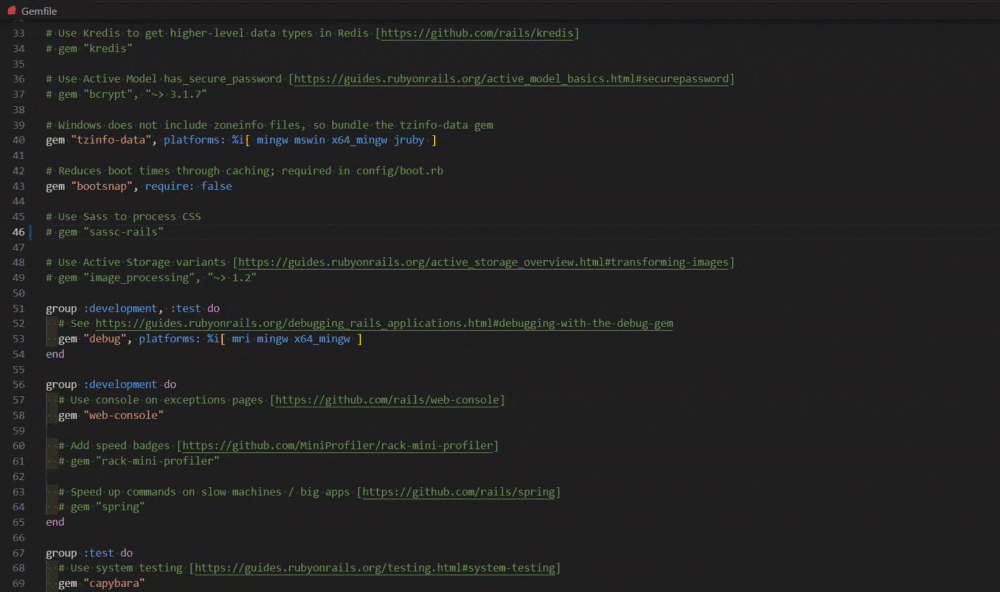The width and height of the screenshot is (1000, 592).
Task: Open the rails spring GitHub link
Action: 460,491
